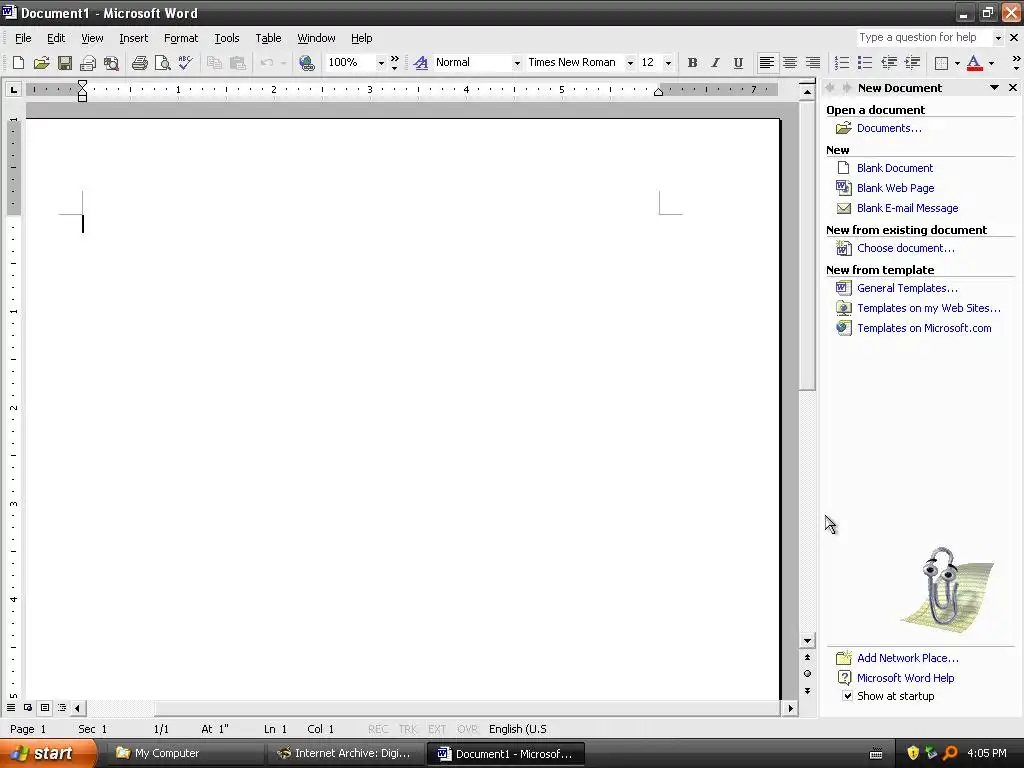The height and width of the screenshot is (768, 1024).
Task: Click the Open folder toolbar icon
Action: (42, 63)
